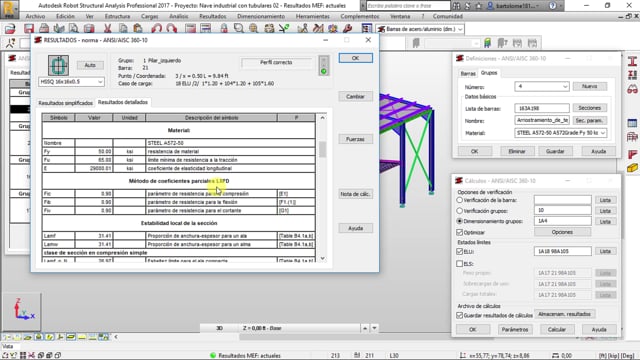Click the help question mark icon in title bar

click(552, 6)
